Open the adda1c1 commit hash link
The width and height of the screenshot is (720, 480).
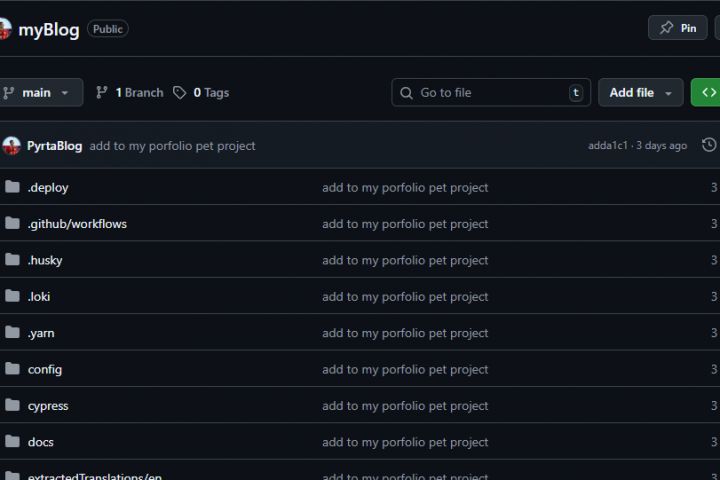click(x=608, y=146)
